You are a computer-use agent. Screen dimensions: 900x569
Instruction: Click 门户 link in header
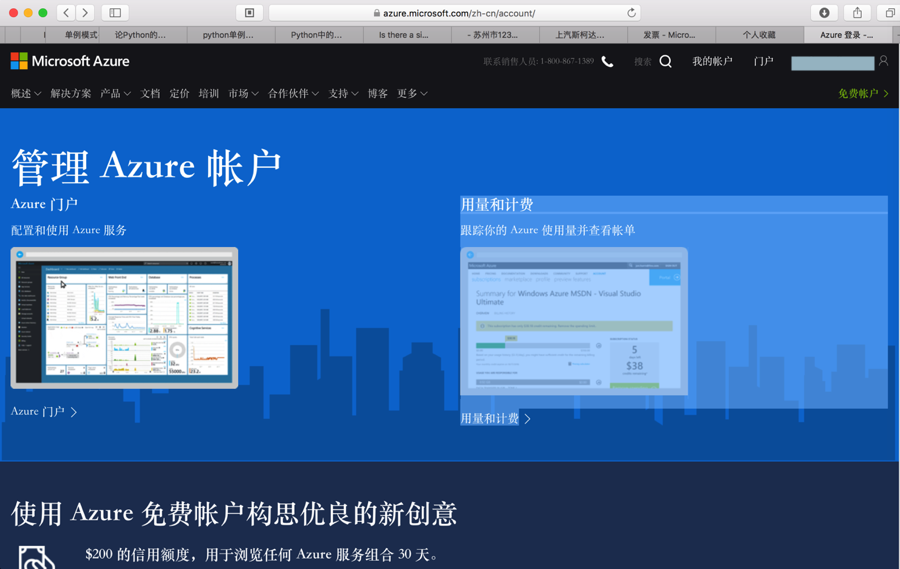coord(763,61)
